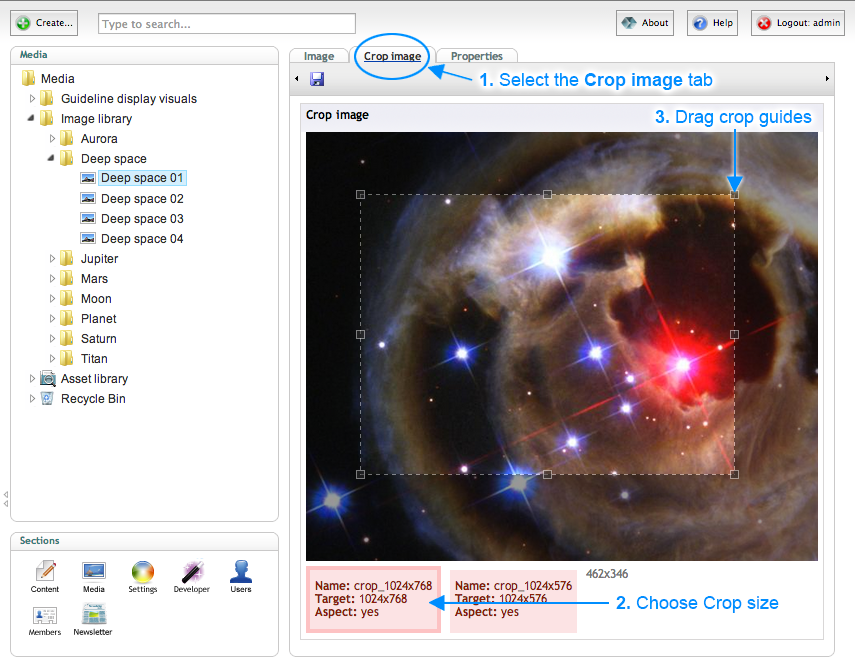The width and height of the screenshot is (855, 667).
Task: Open the Recycle Bin node
Action: pos(93,399)
